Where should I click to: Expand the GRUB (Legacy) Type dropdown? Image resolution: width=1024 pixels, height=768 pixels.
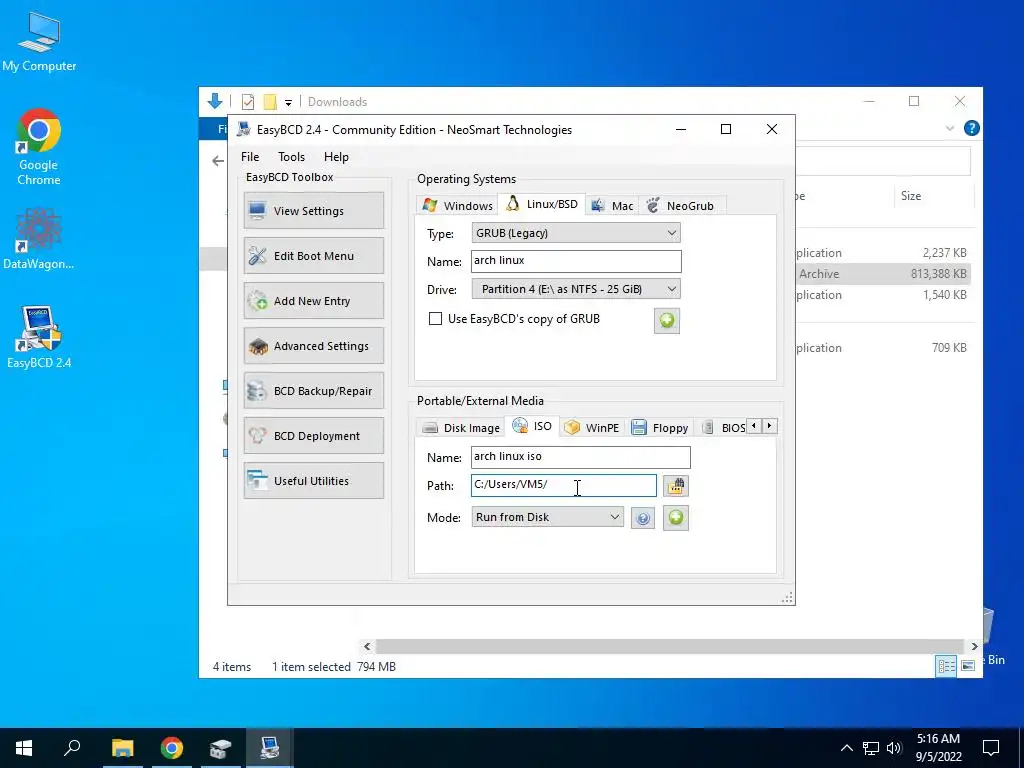[576, 233]
